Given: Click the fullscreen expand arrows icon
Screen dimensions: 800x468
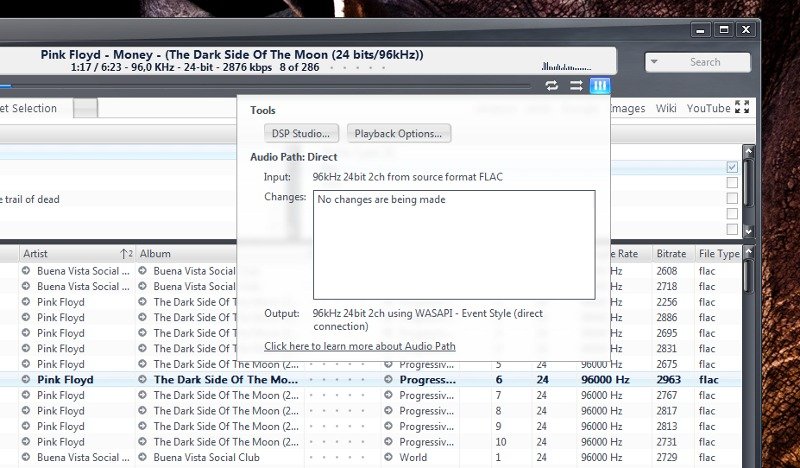Looking at the screenshot, I should pos(742,107).
